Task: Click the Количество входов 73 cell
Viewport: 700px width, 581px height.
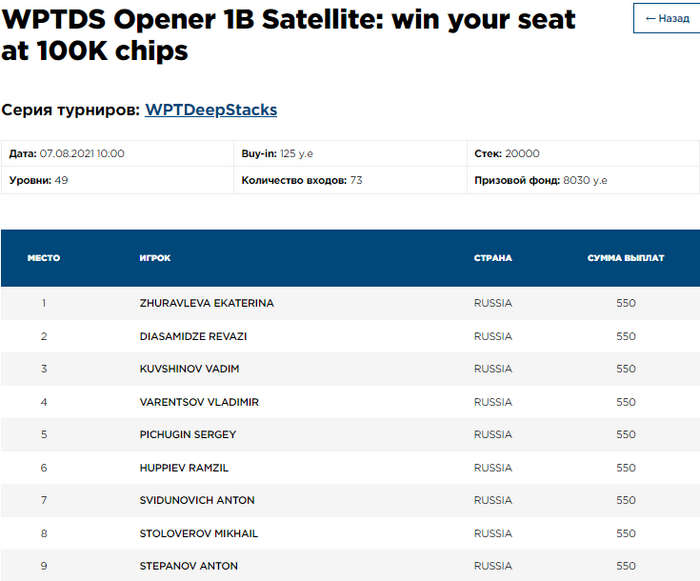Action: 302,181
